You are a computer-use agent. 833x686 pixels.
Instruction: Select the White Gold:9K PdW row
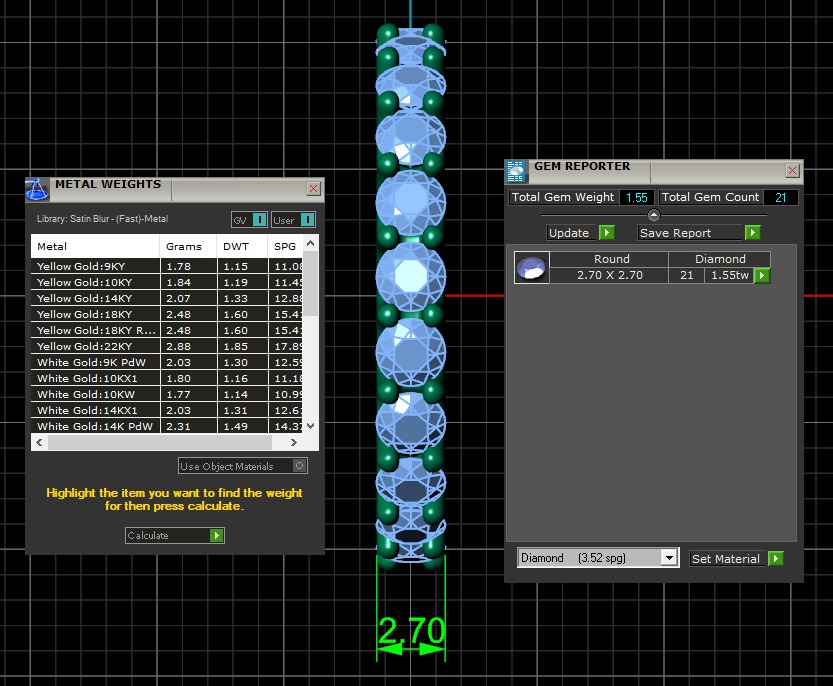point(167,362)
